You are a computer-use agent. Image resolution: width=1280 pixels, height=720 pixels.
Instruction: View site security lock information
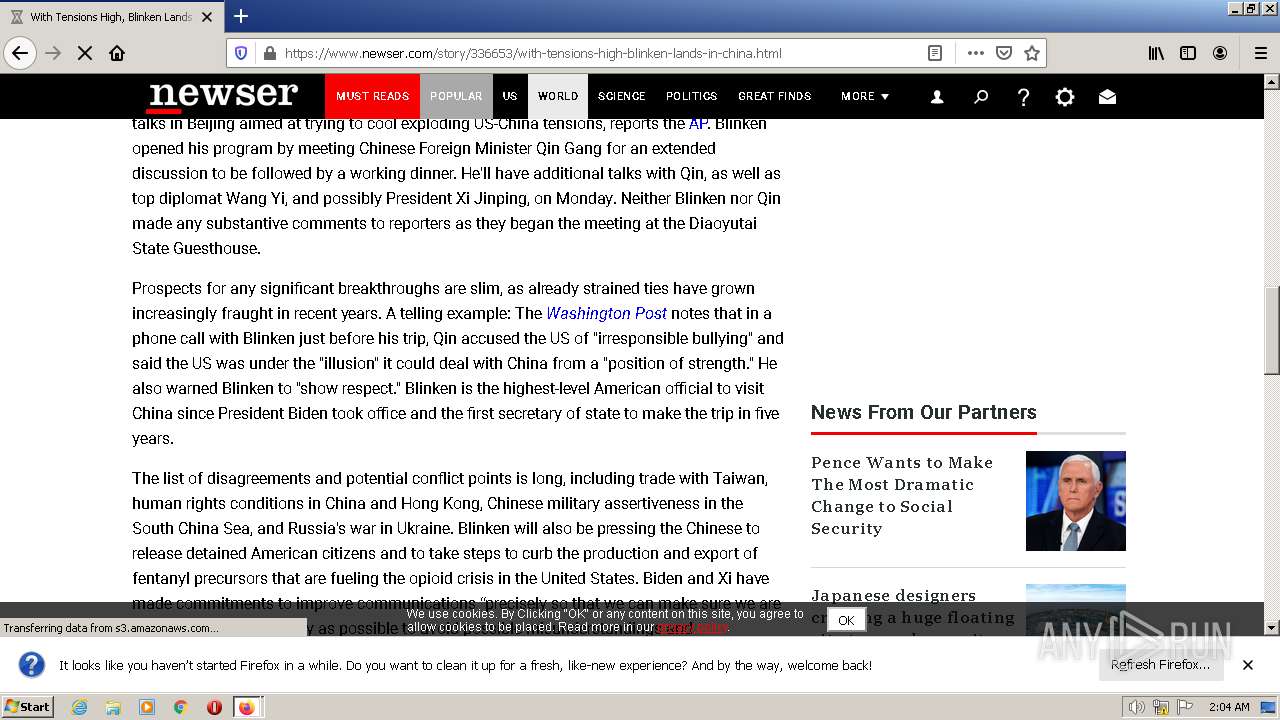[268, 53]
